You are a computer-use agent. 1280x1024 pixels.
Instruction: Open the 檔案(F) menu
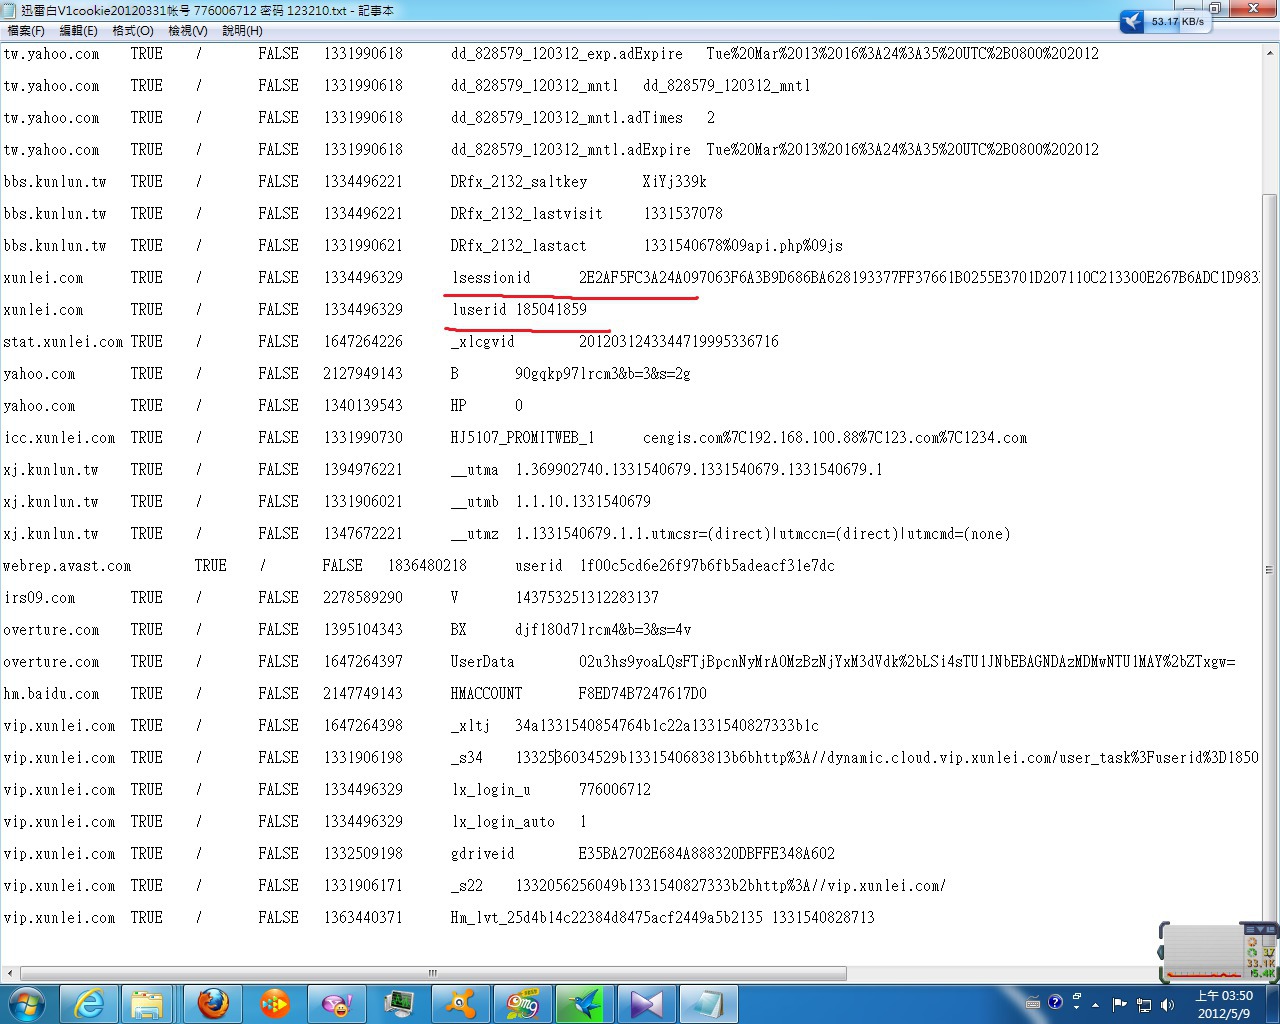tap(26, 31)
